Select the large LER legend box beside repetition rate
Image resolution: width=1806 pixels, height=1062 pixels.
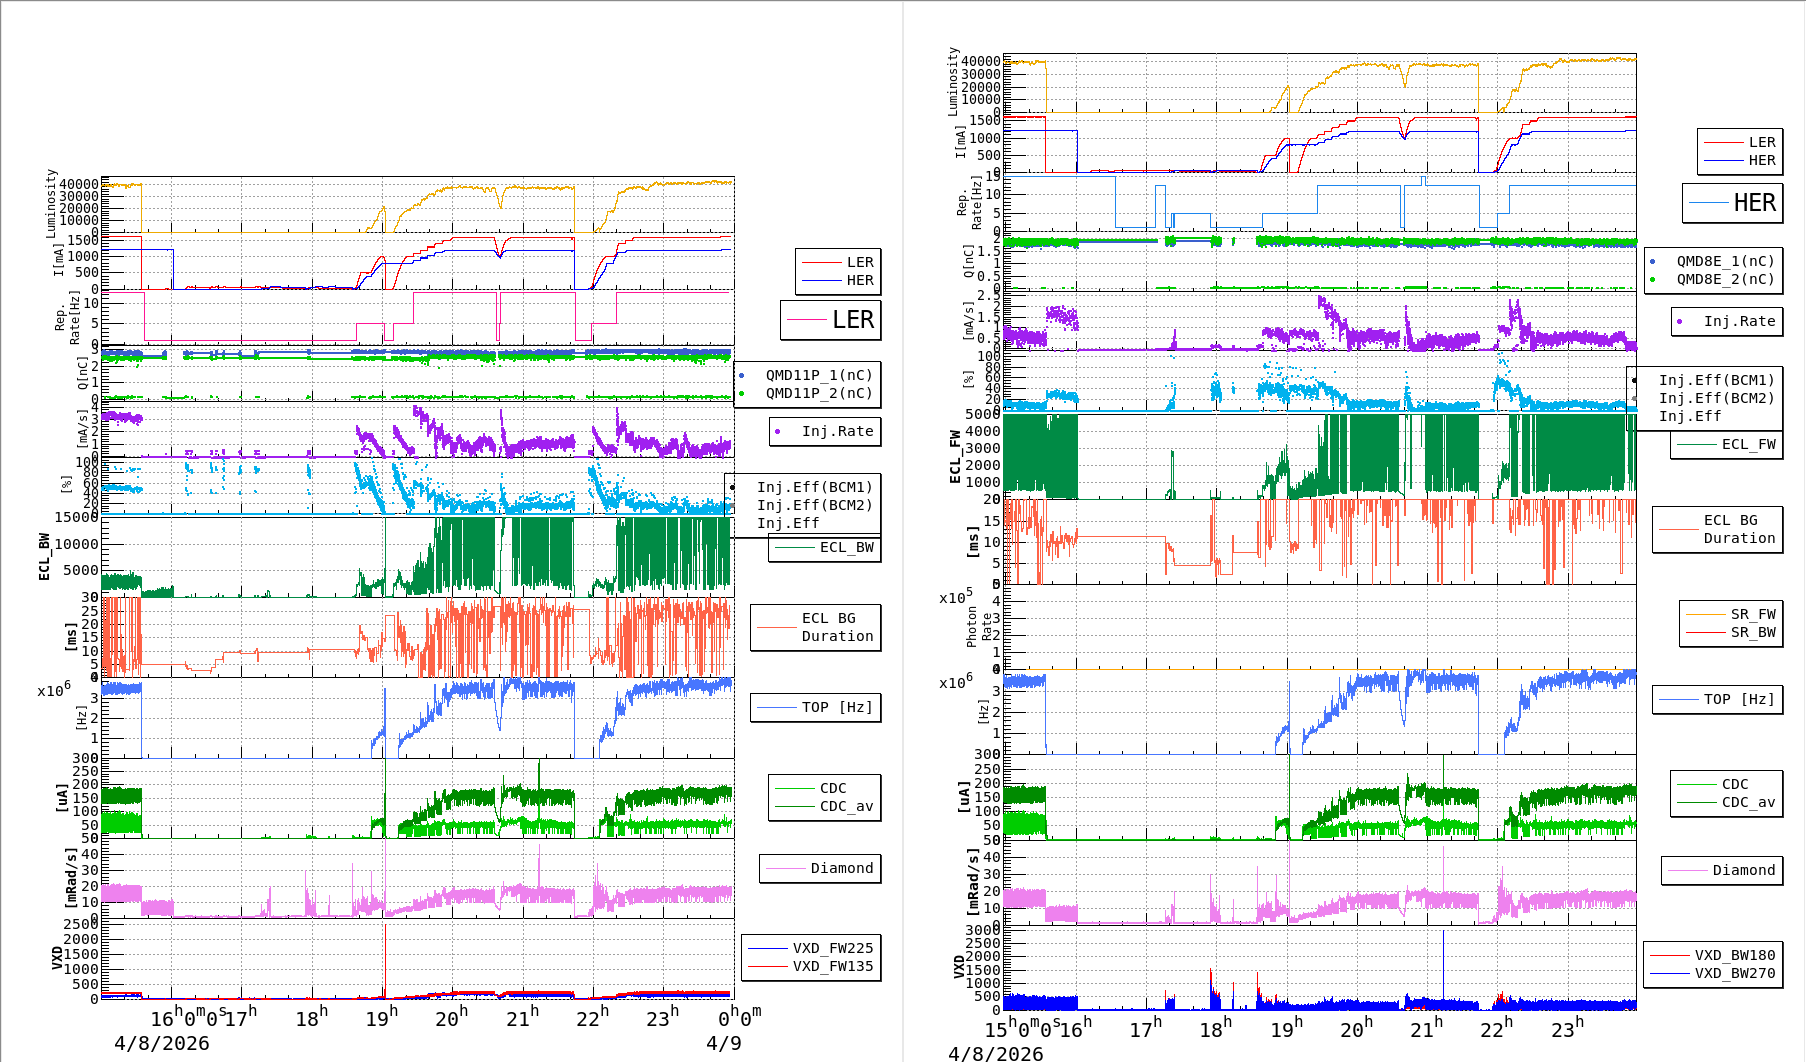pos(831,320)
